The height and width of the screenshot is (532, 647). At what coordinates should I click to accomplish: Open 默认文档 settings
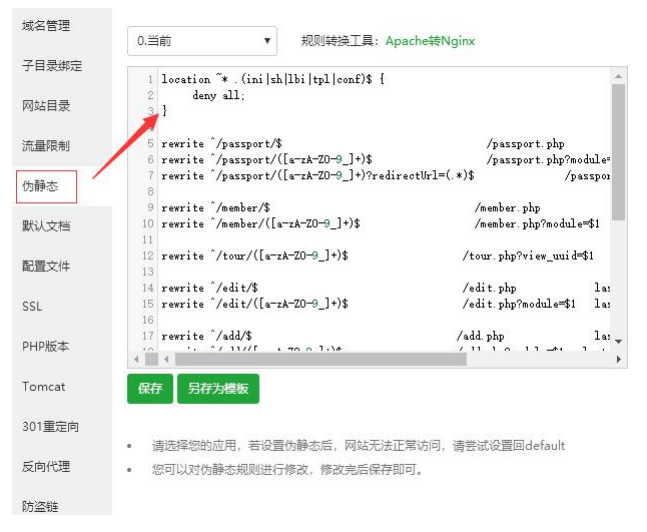pos(46,226)
